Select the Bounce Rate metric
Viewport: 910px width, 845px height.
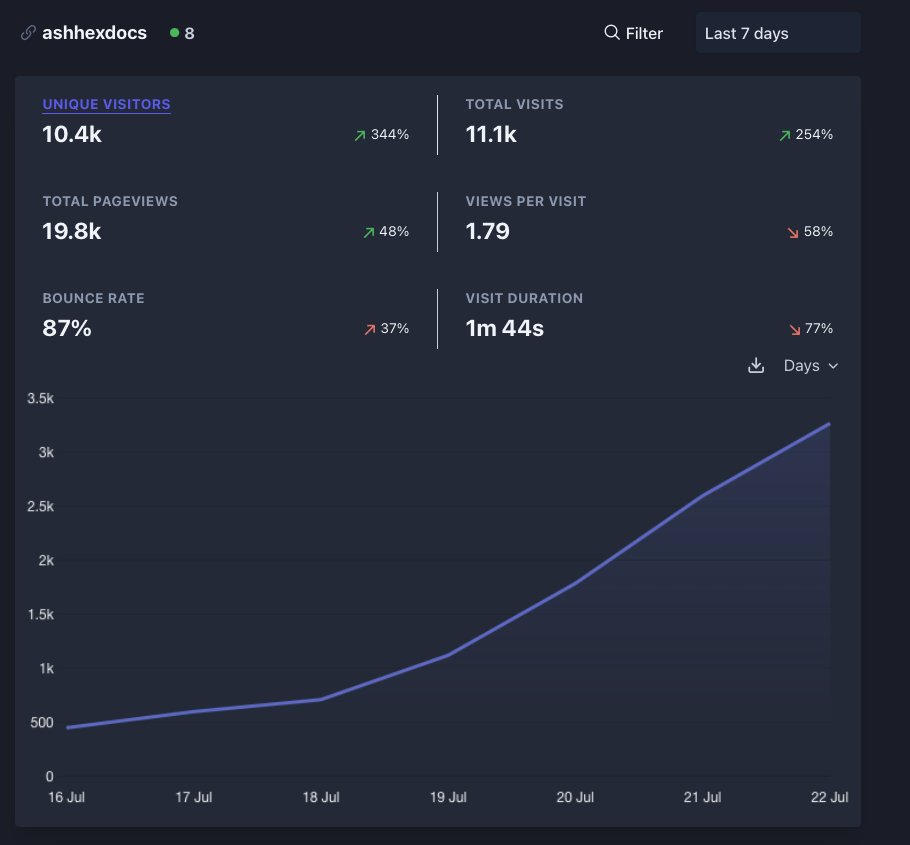(x=93, y=298)
